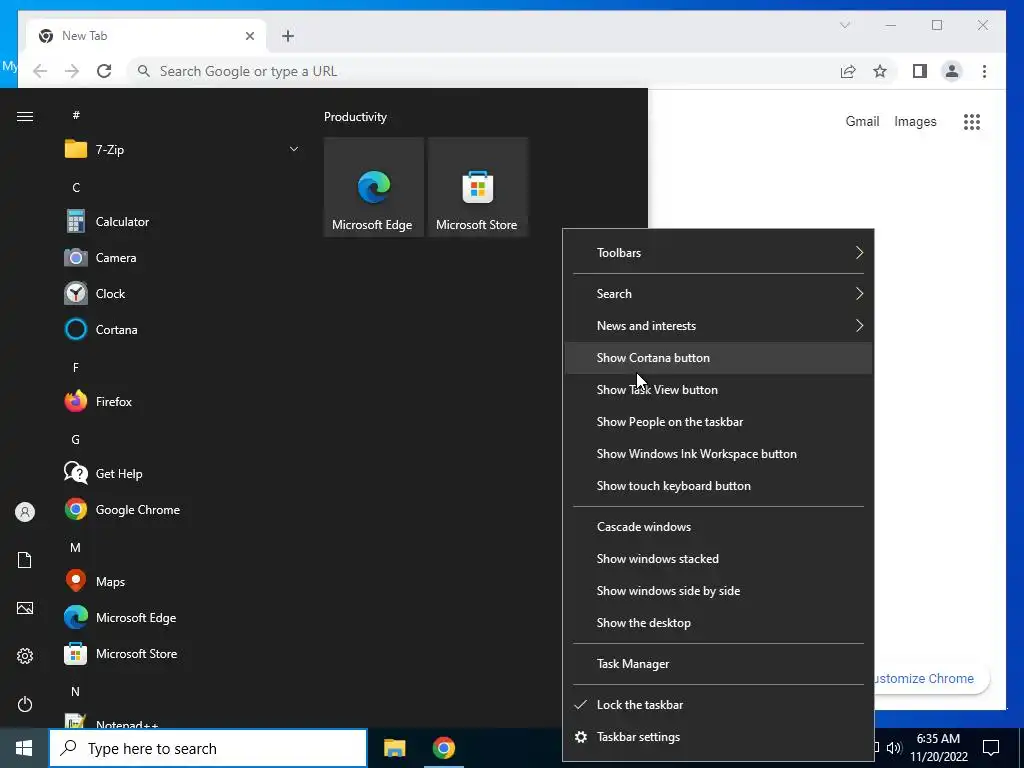
Task: Open File Explorer from the taskbar
Action: click(394, 748)
